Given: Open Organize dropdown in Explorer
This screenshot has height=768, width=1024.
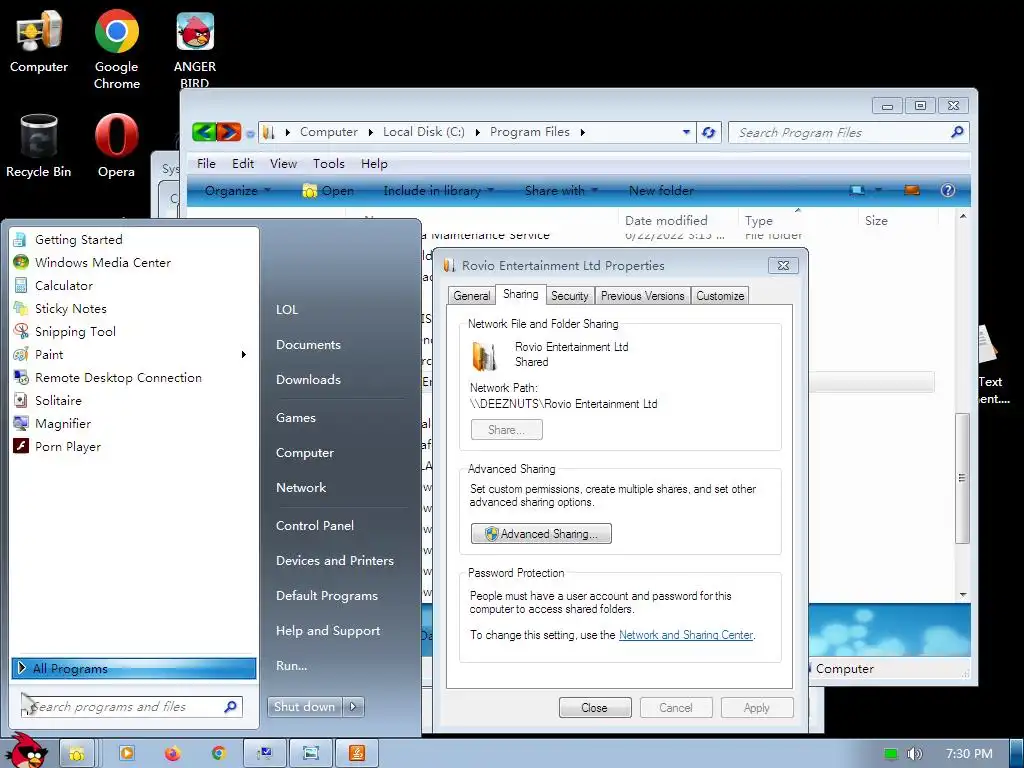Looking at the screenshot, I should coord(238,191).
